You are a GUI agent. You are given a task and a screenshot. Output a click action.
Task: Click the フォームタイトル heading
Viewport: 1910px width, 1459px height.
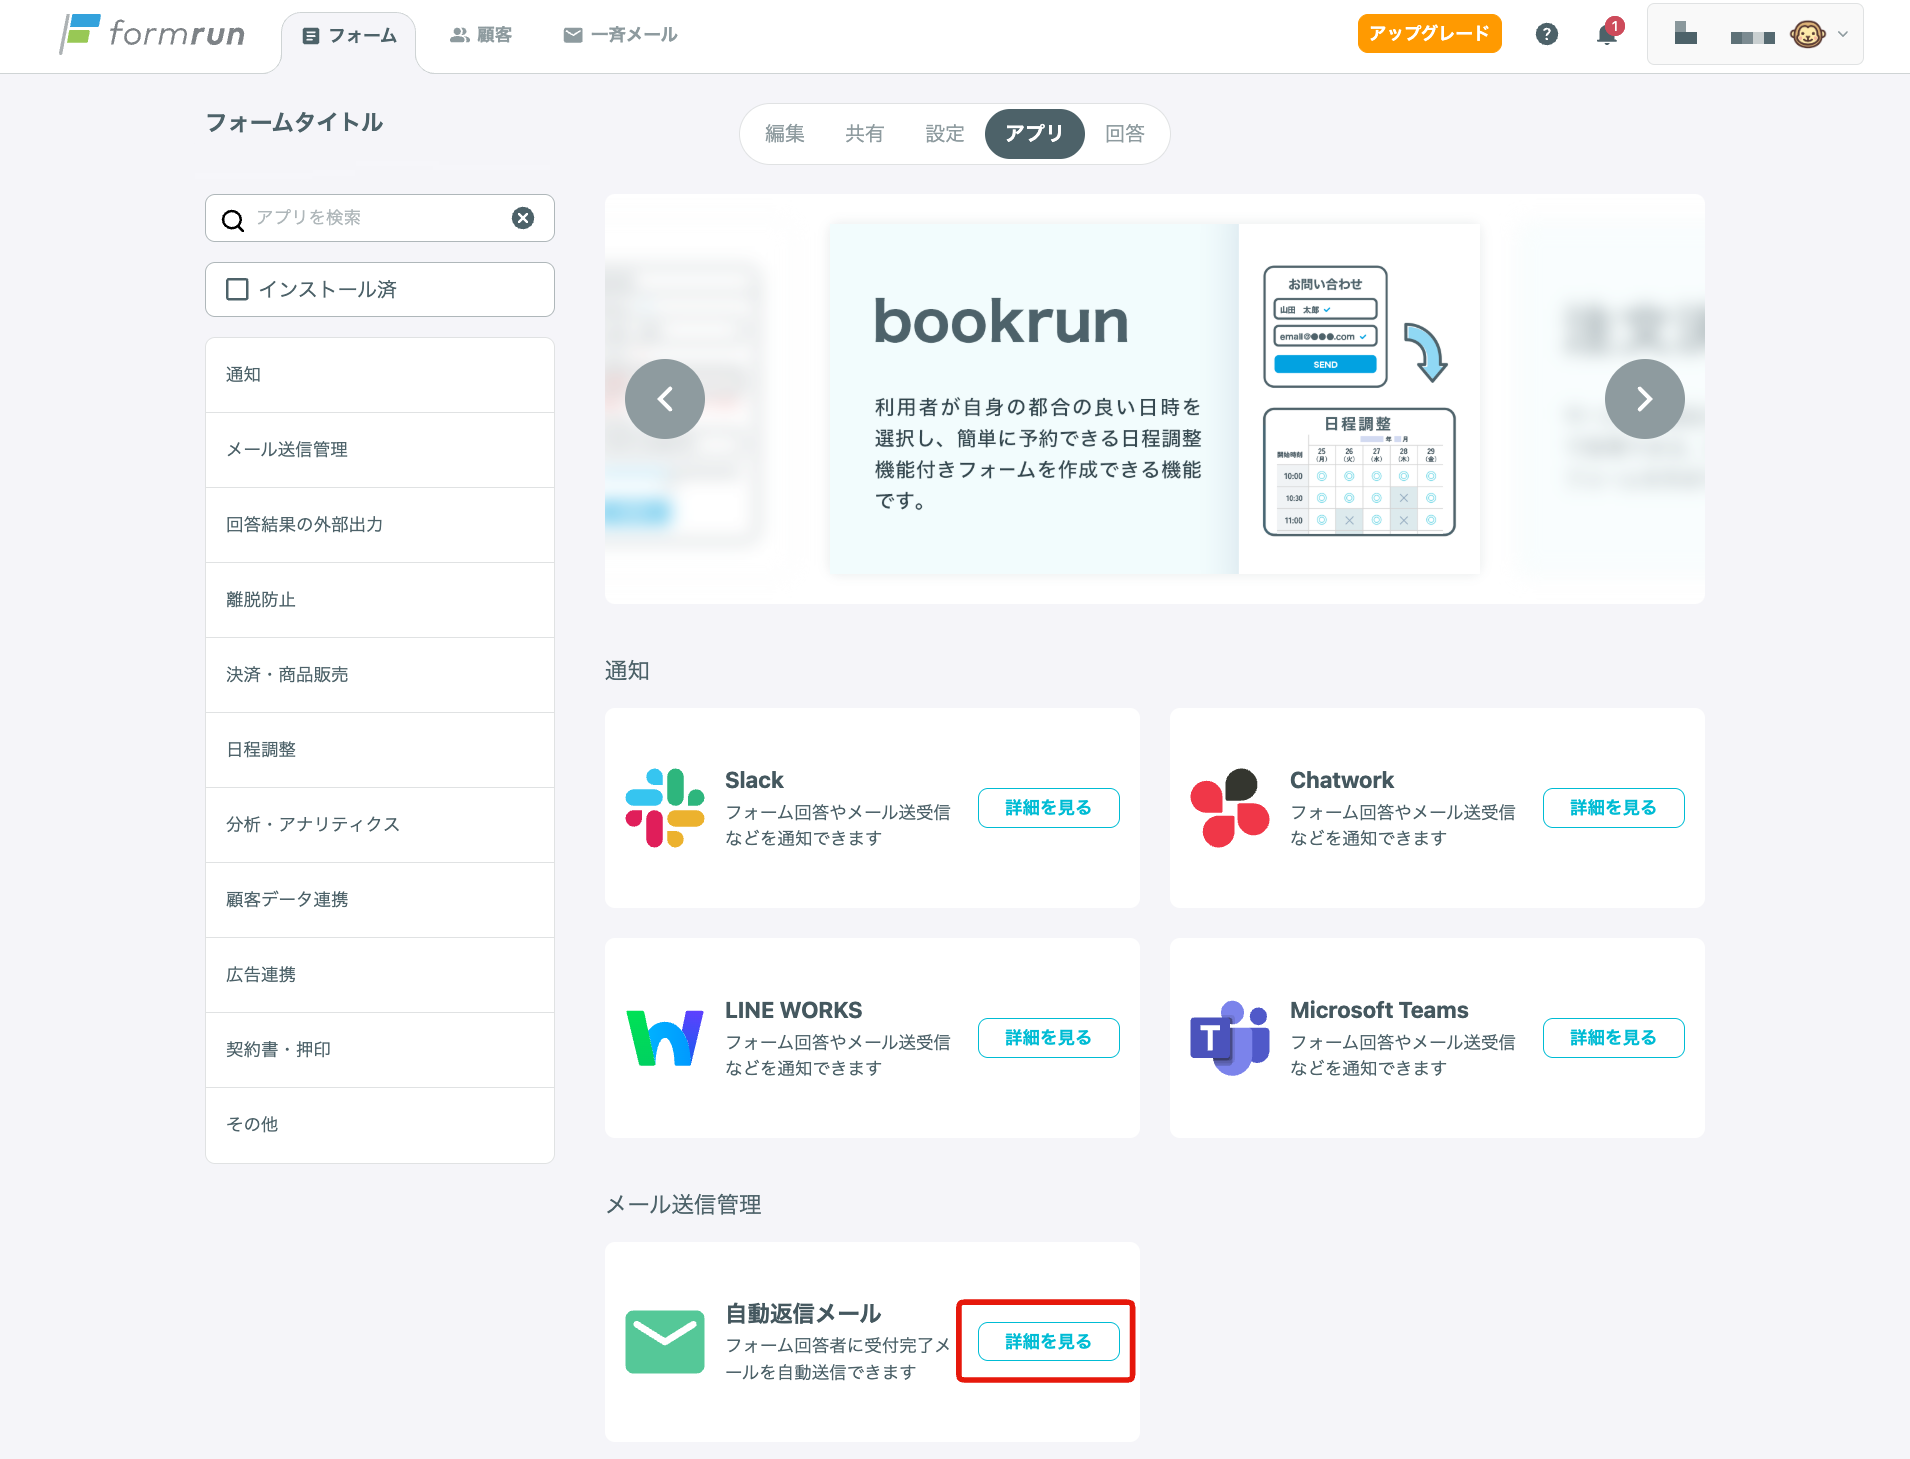click(295, 123)
